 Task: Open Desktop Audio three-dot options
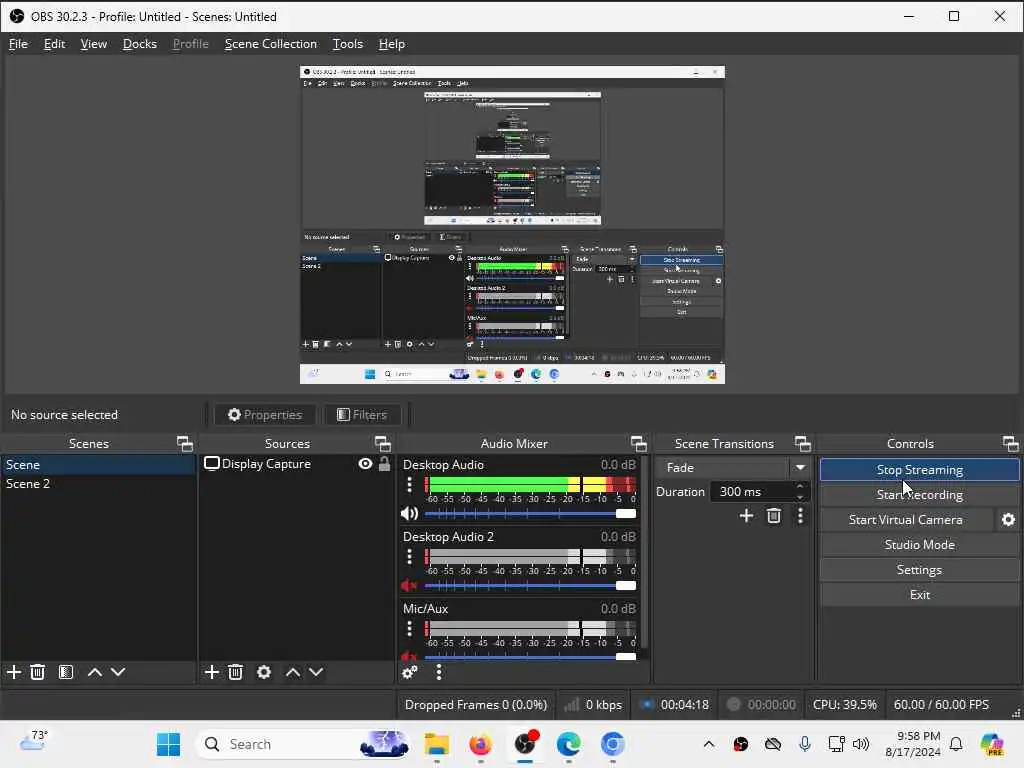(x=409, y=485)
